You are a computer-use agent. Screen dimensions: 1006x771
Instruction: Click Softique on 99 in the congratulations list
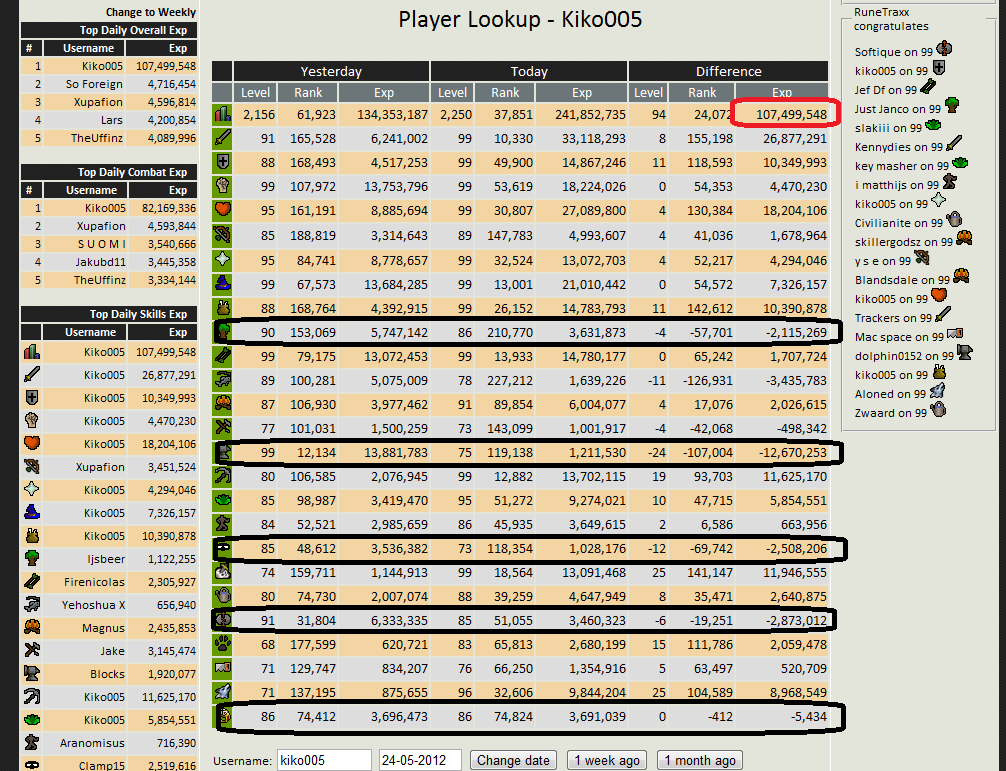tap(893, 52)
